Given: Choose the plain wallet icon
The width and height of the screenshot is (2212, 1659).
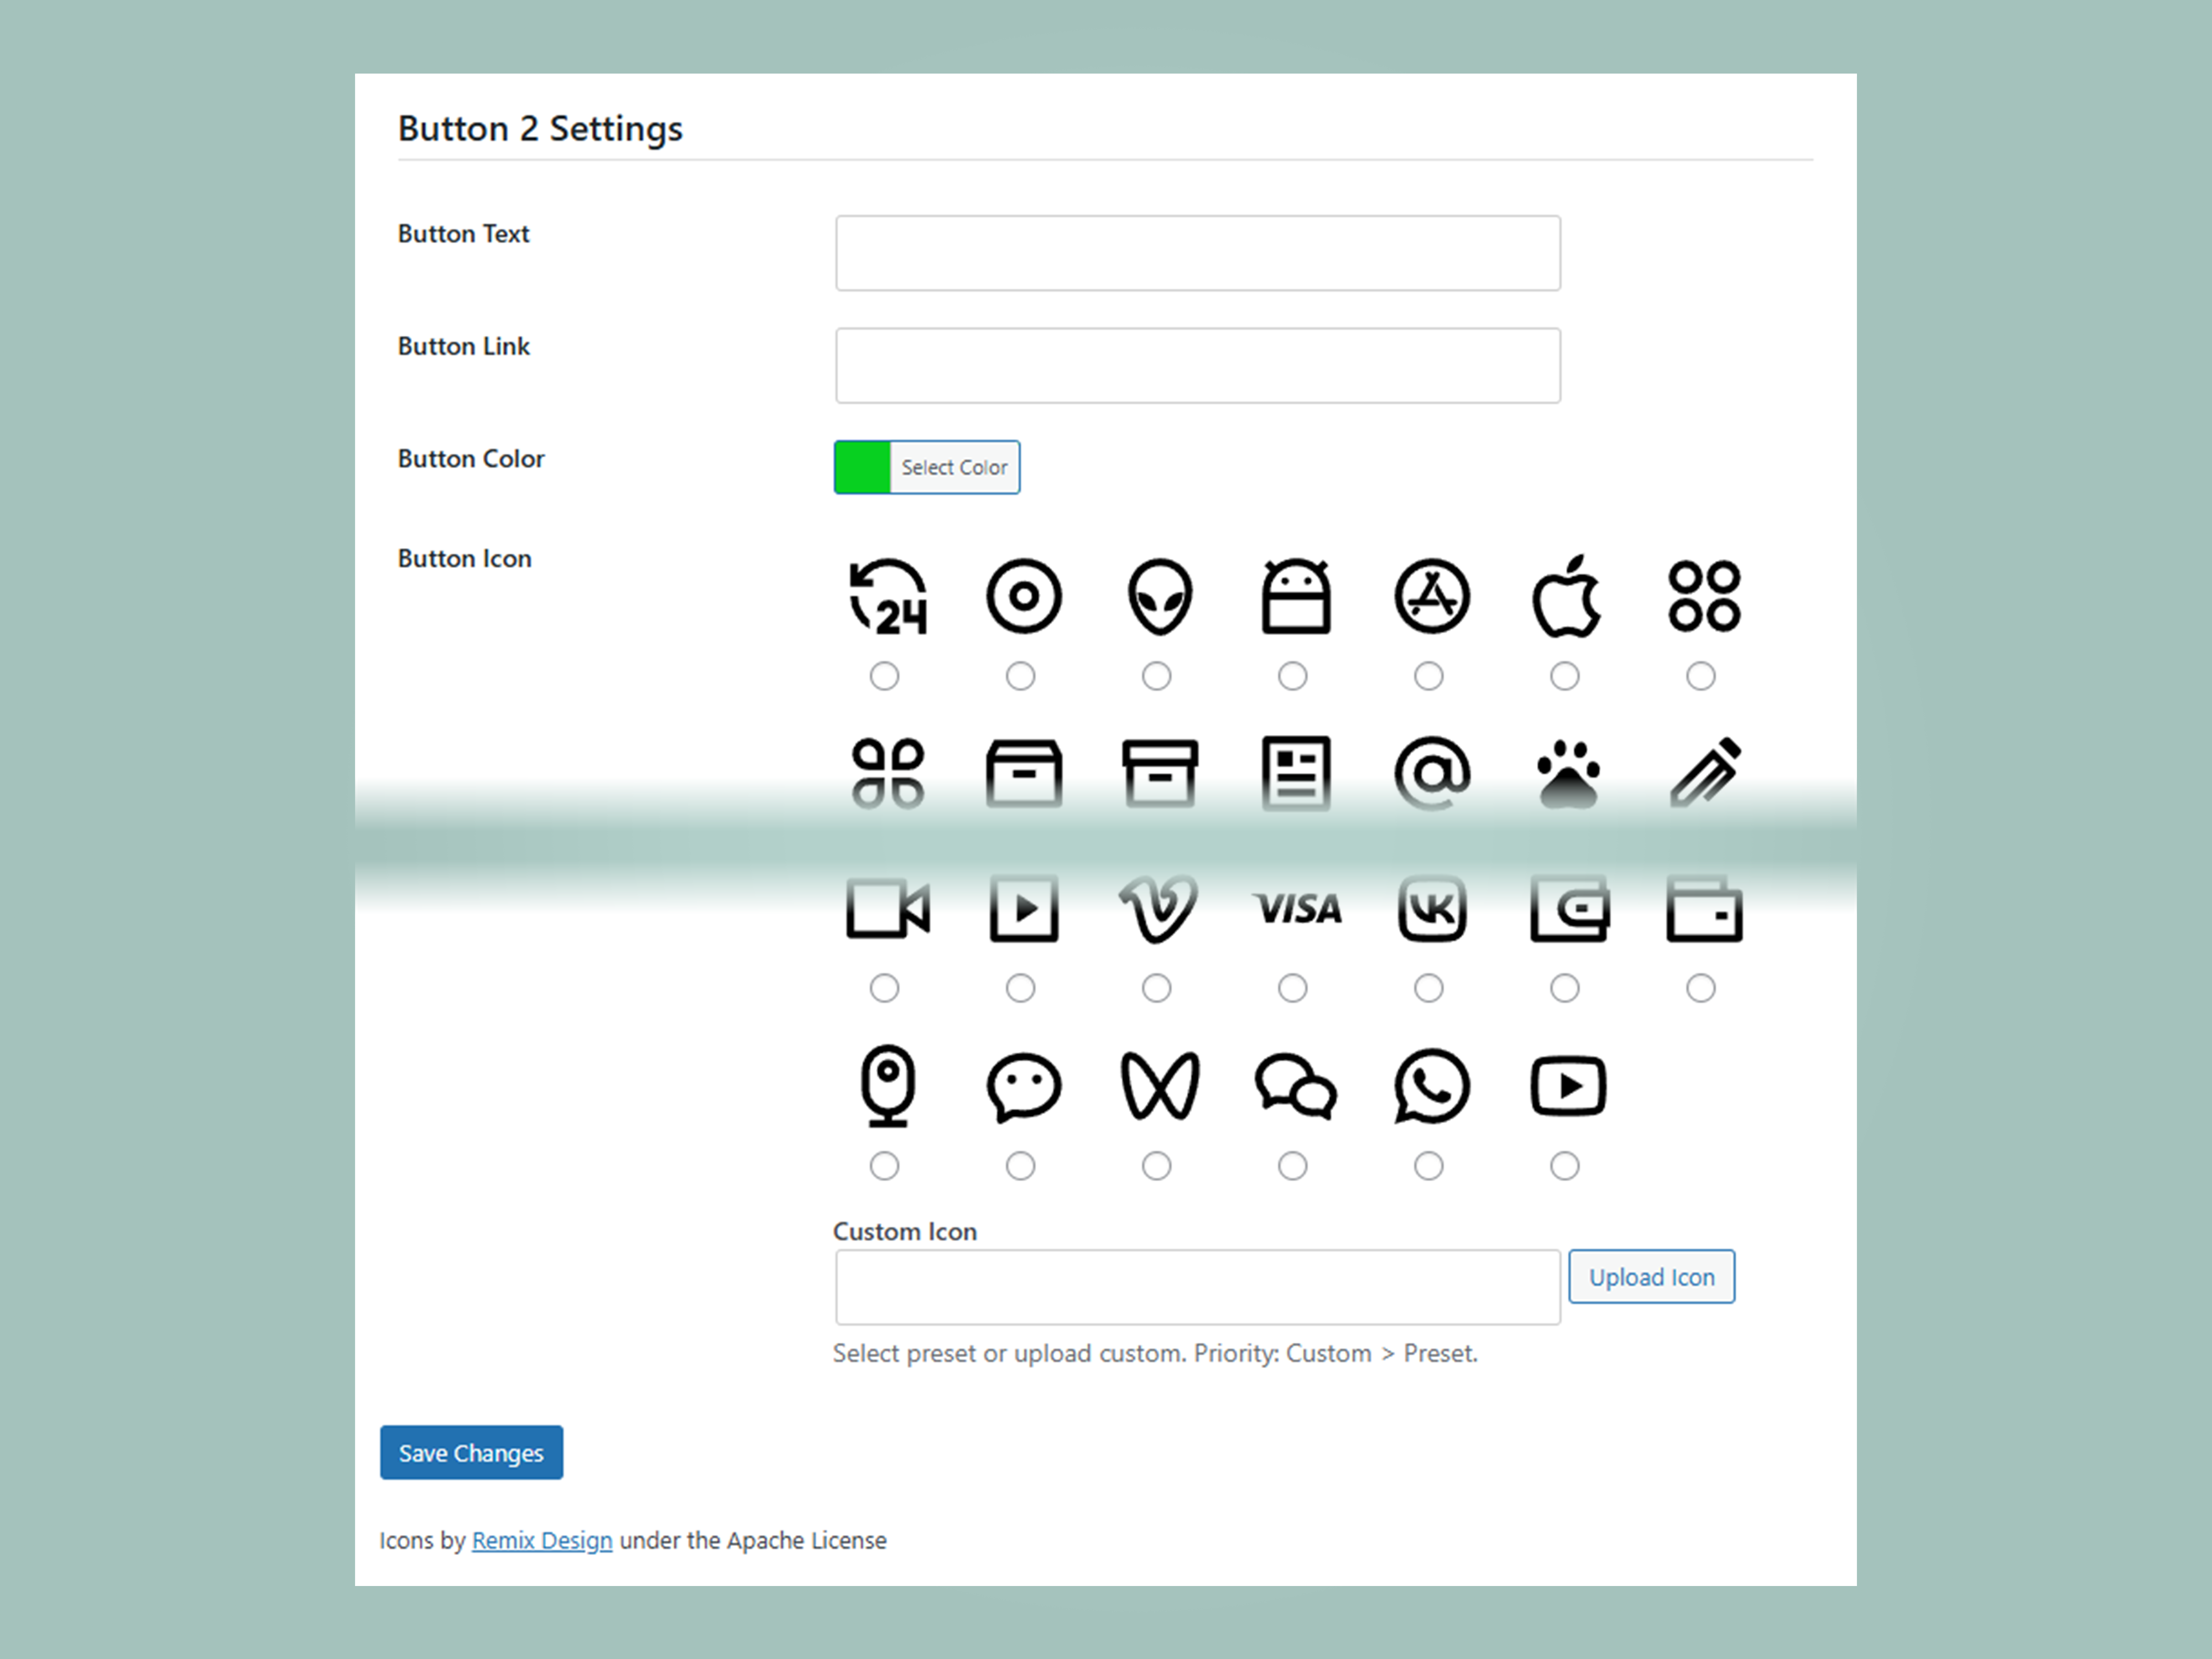Looking at the screenshot, I should coord(1704,909).
